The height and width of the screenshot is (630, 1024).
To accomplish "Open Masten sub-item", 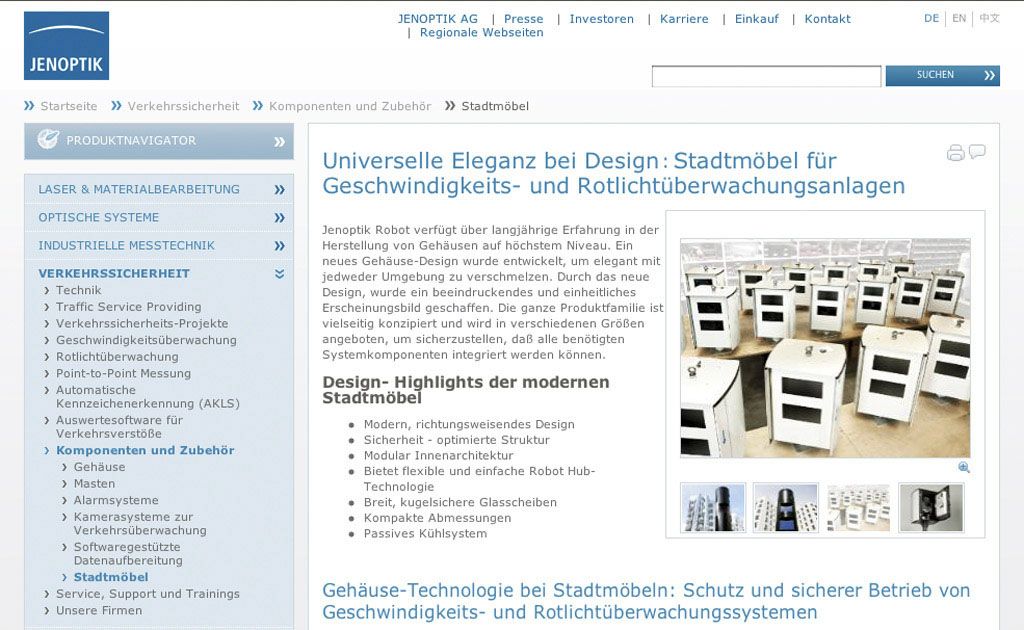I will click(x=94, y=484).
